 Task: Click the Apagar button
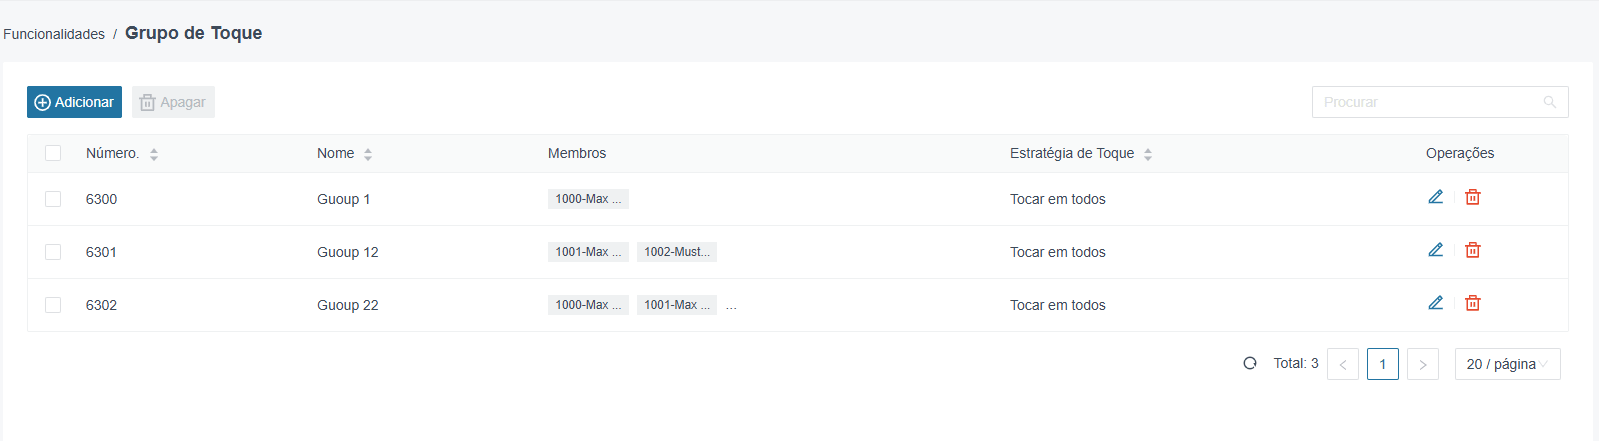(173, 102)
